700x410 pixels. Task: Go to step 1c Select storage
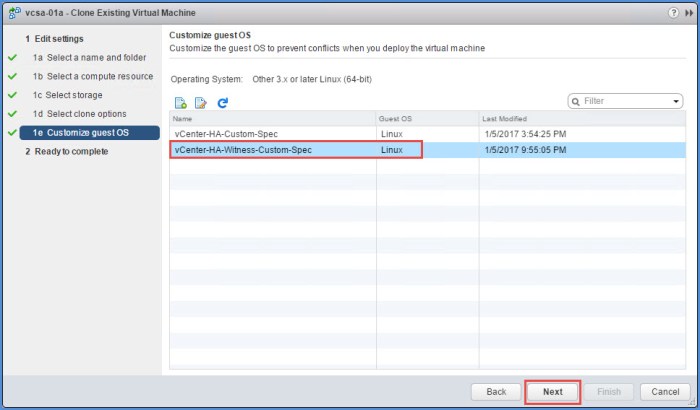pos(67,95)
